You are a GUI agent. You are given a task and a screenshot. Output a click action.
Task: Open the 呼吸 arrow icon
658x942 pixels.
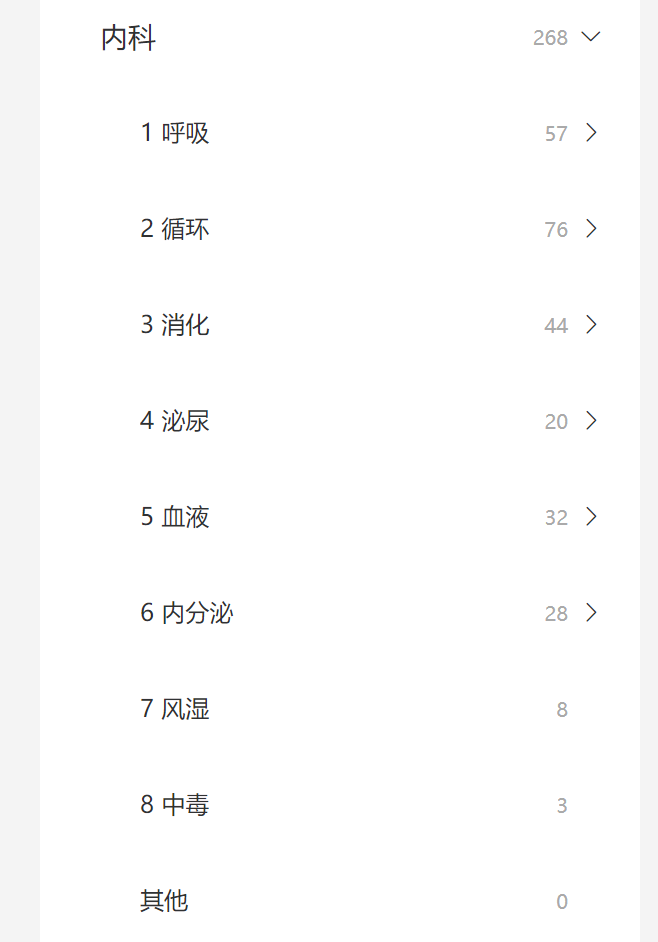(591, 133)
